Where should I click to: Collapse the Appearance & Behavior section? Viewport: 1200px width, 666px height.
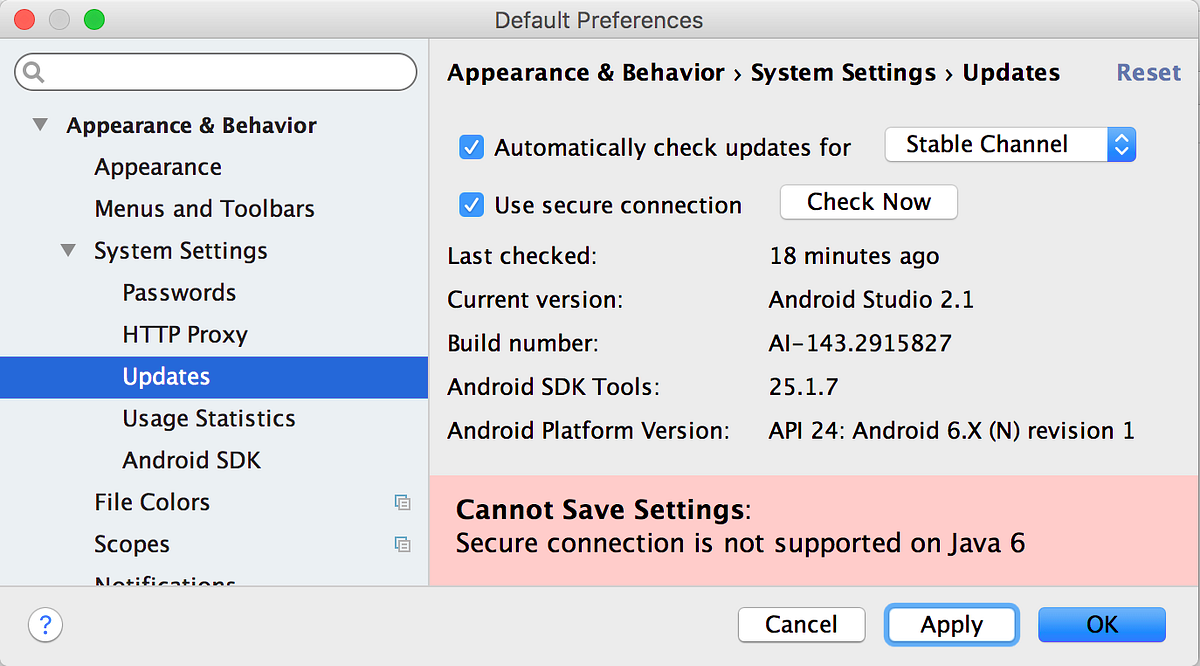[40, 124]
